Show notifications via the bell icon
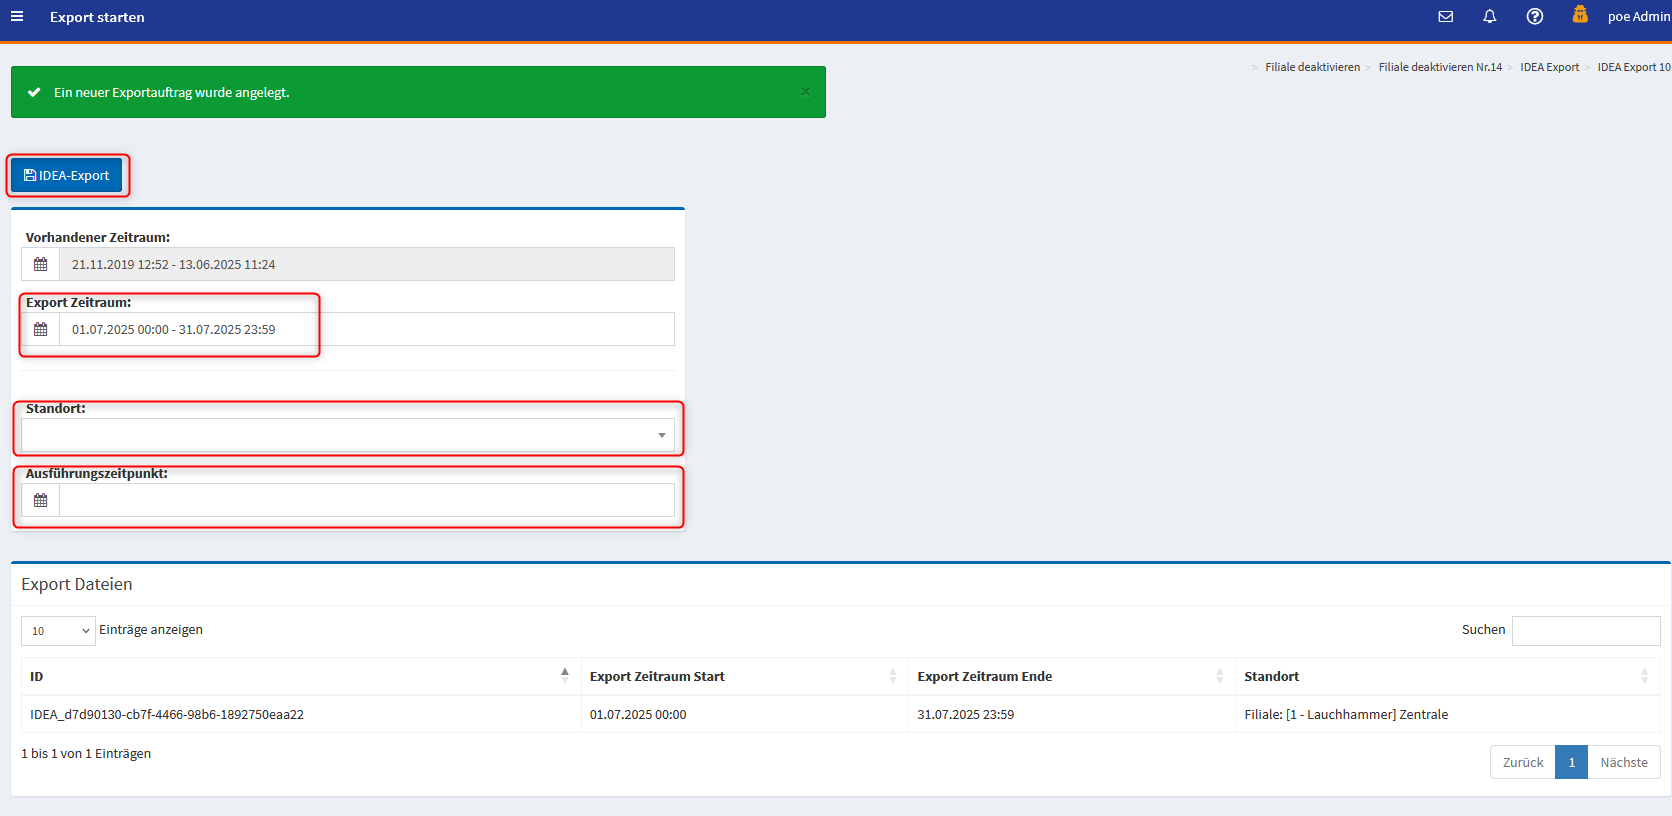This screenshot has width=1672, height=816. (x=1489, y=17)
